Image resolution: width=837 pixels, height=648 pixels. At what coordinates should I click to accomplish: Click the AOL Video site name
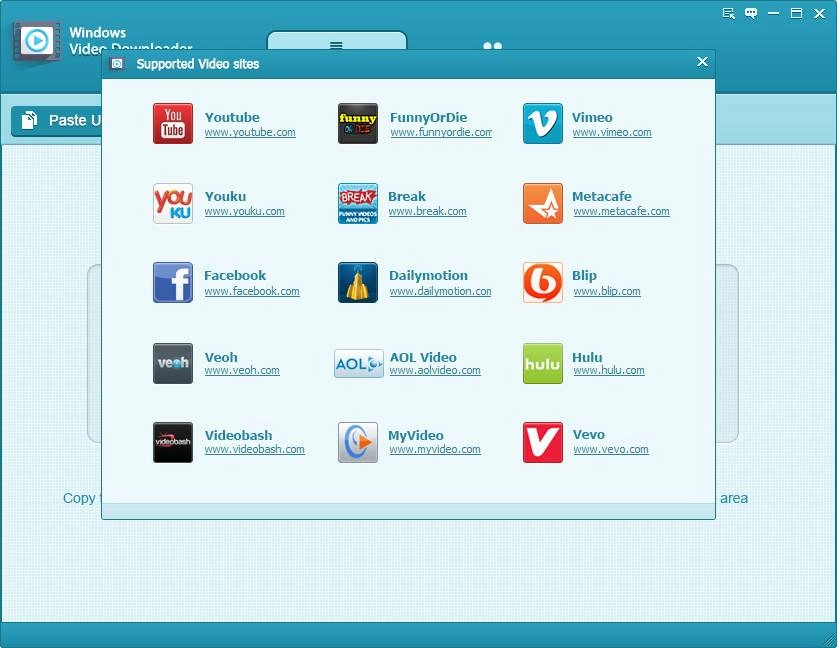click(423, 357)
